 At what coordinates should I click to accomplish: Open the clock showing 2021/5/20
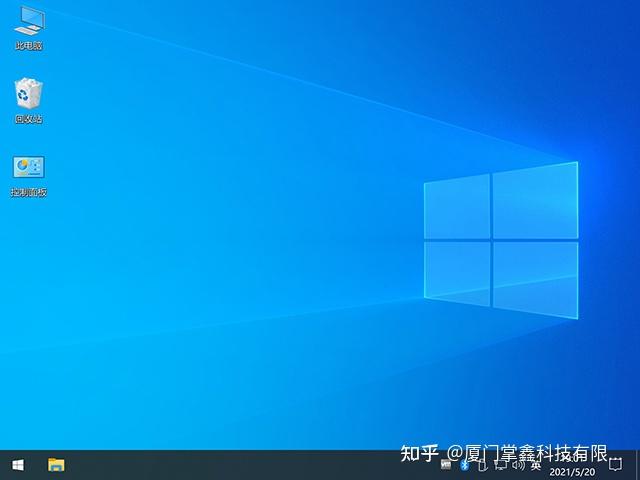(x=572, y=465)
